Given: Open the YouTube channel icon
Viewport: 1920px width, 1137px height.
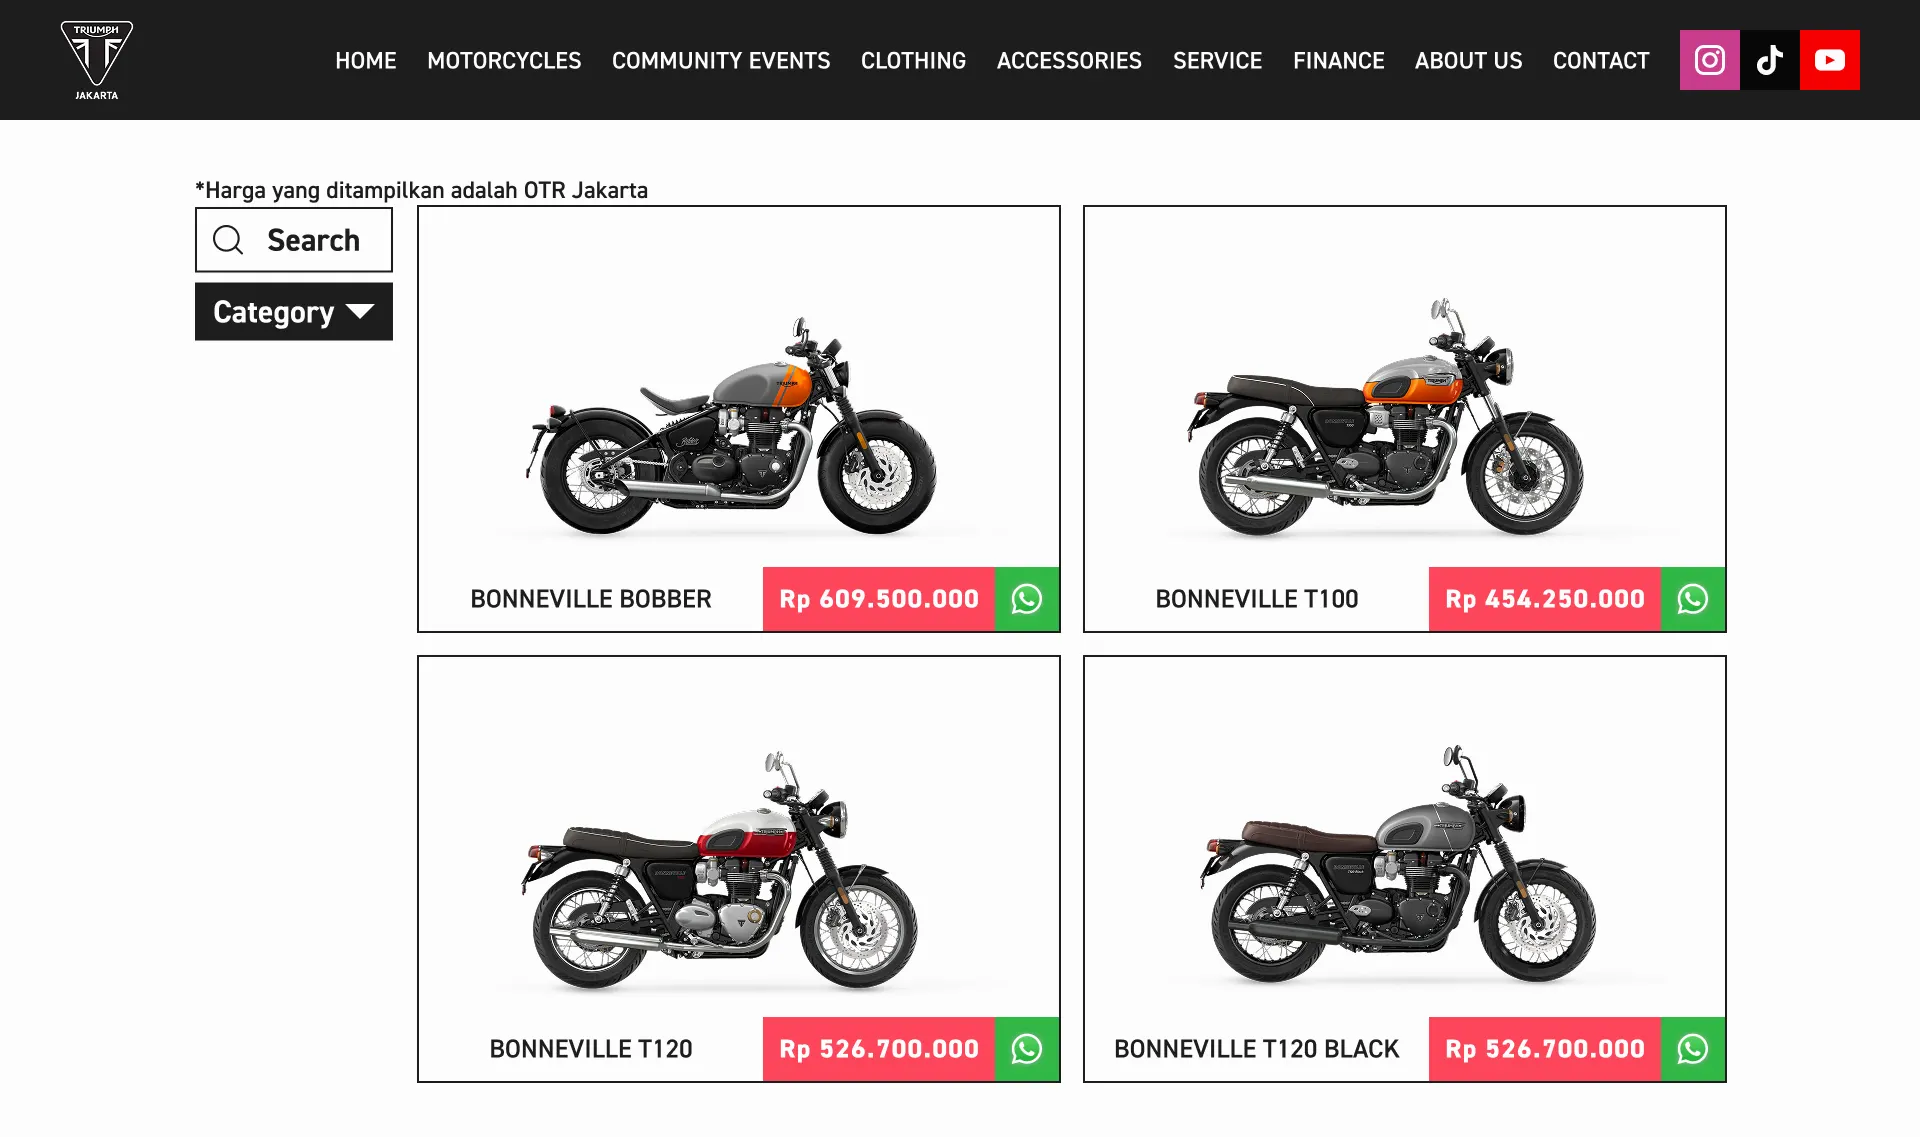Looking at the screenshot, I should [x=1829, y=60].
